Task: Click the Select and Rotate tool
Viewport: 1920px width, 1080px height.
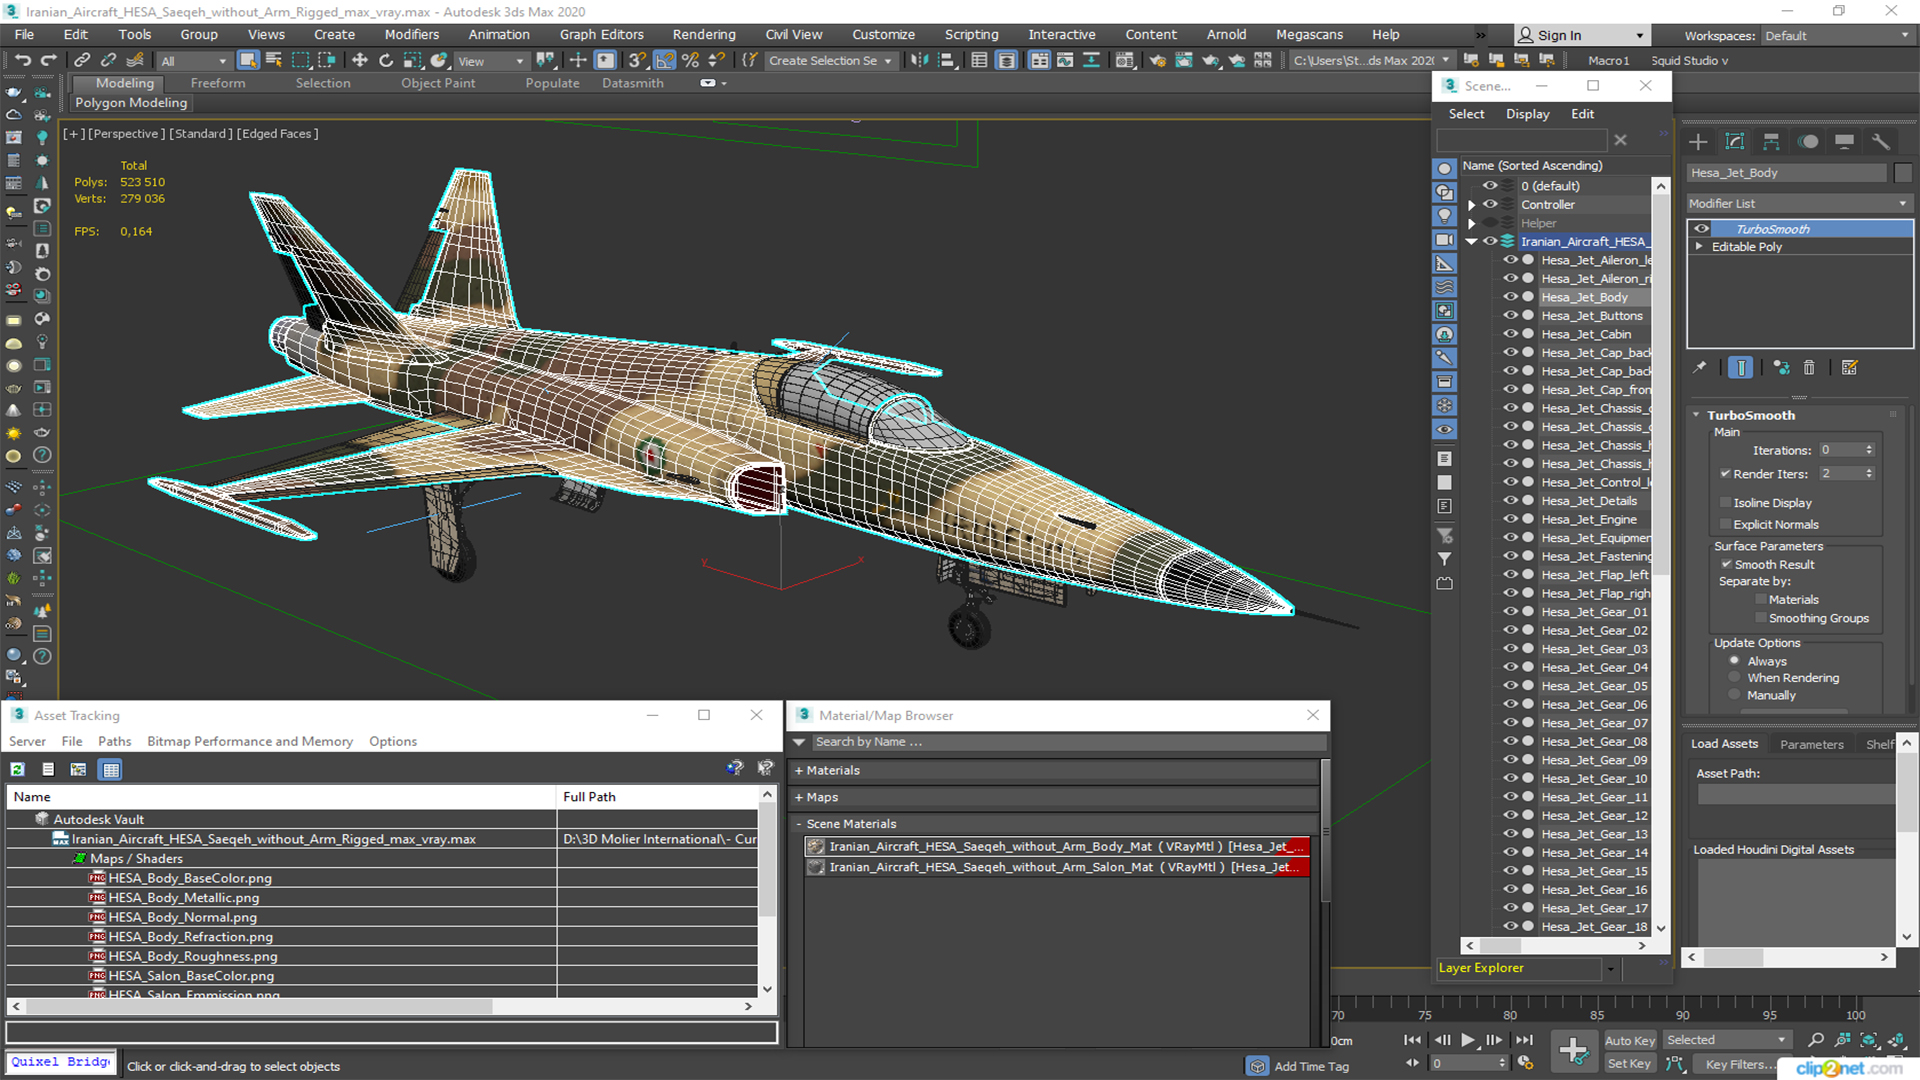Action: [386, 61]
